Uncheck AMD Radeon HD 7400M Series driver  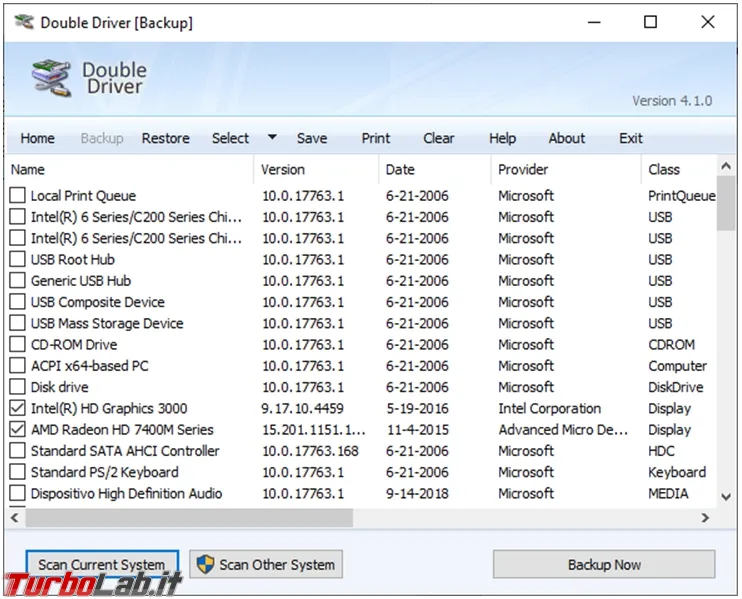click(18, 429)
